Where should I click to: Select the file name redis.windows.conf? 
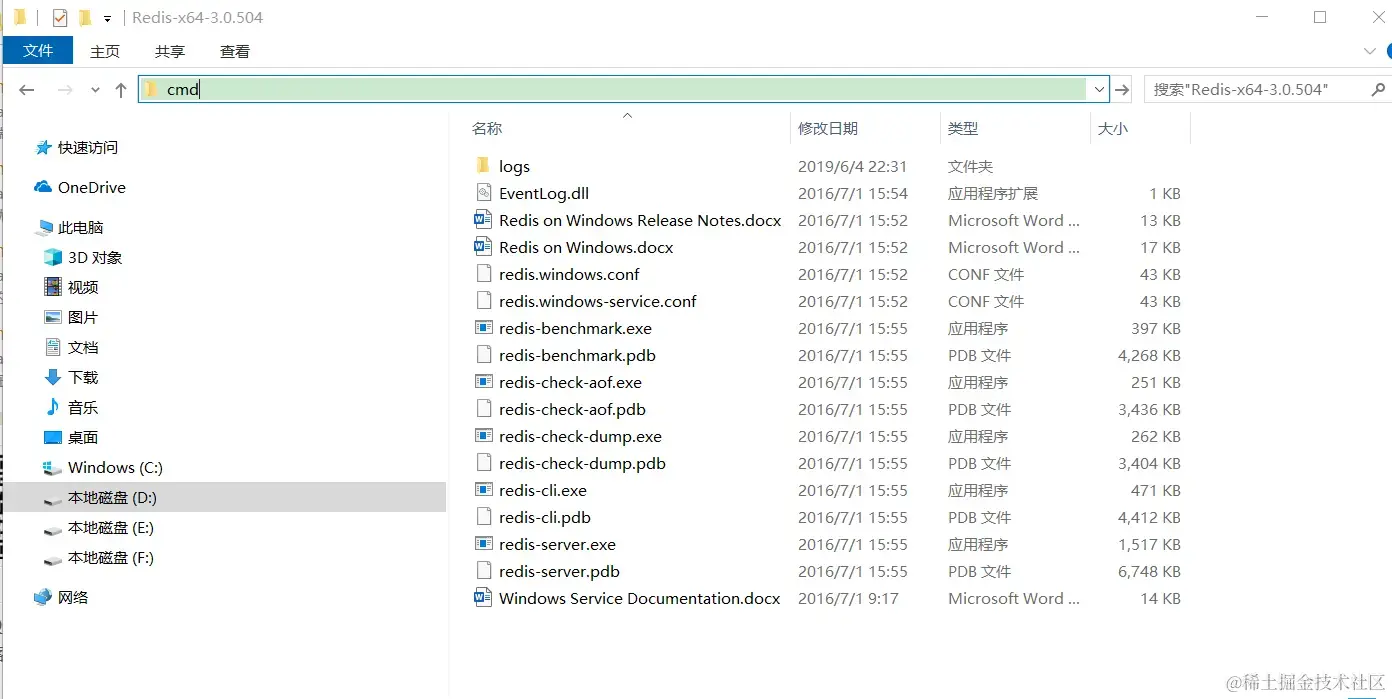point(569,274)
